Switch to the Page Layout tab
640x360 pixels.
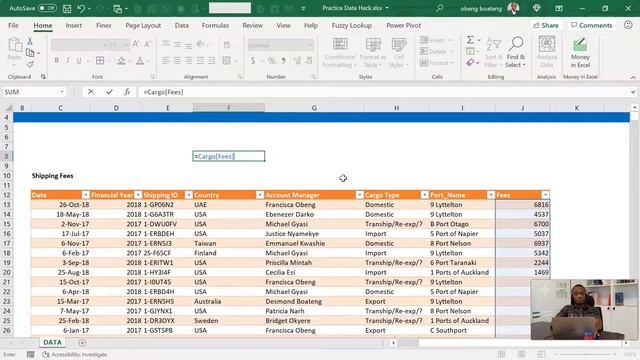point(143,25)
